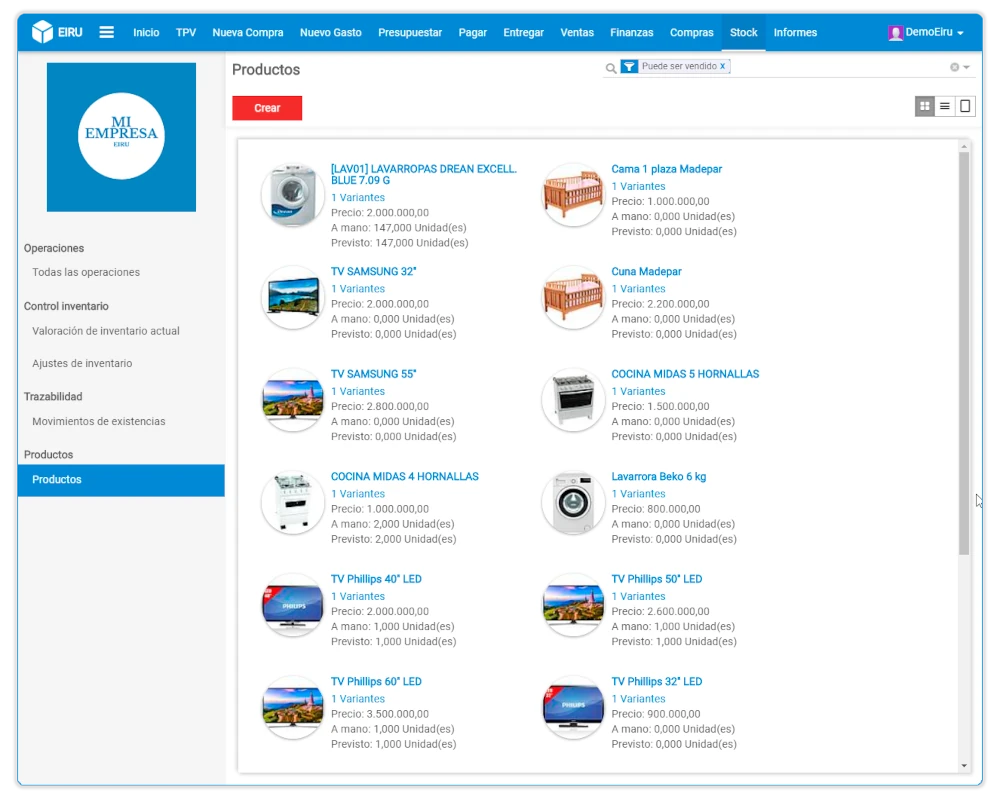The image size is (1000, 799).
Task: Click the DemoEiru user avatar
Action: [895, 33]
